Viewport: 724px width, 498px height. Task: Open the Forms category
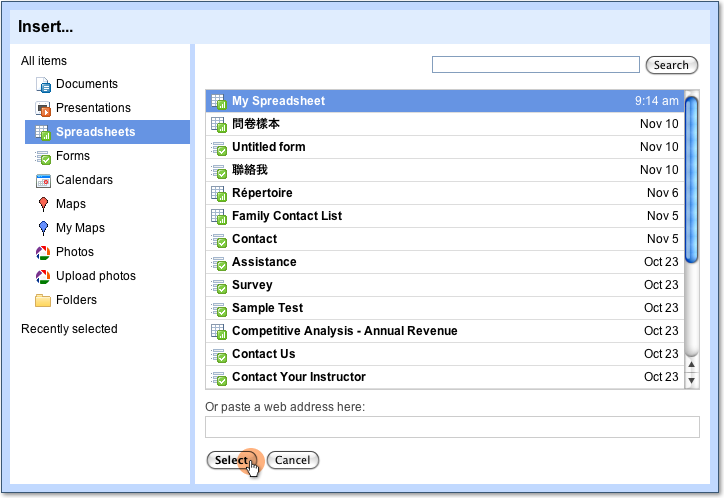pos(73,156)
